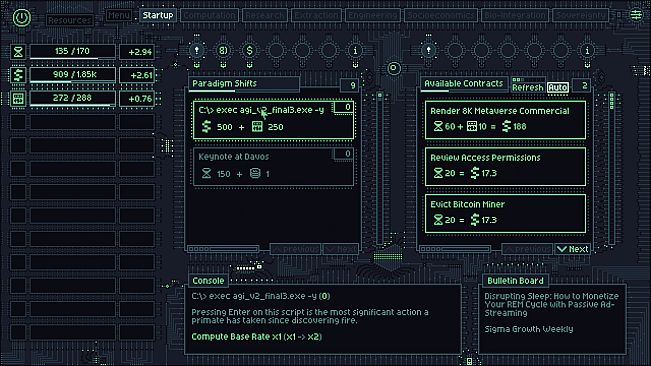651x366 pixels.
Task: Click the +0.76 compute rate value
Action: (137, 99)
